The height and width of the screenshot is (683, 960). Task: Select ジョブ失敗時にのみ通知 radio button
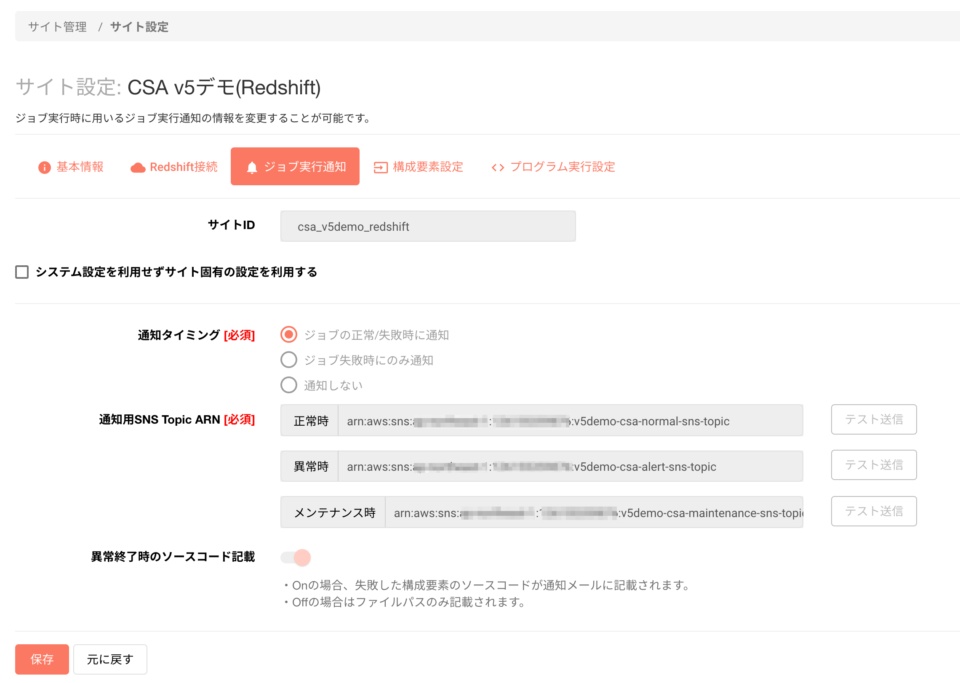[x=288, y=361]
